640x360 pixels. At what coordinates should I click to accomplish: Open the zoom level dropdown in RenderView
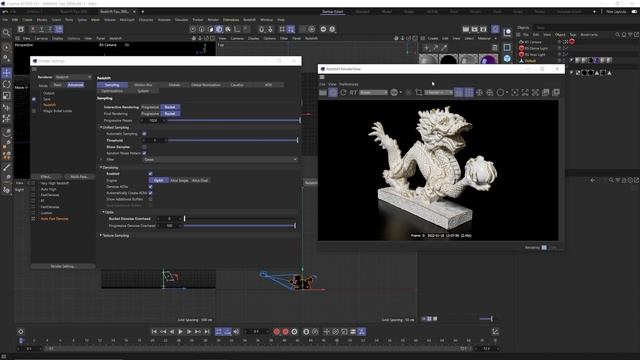[438, 93]
